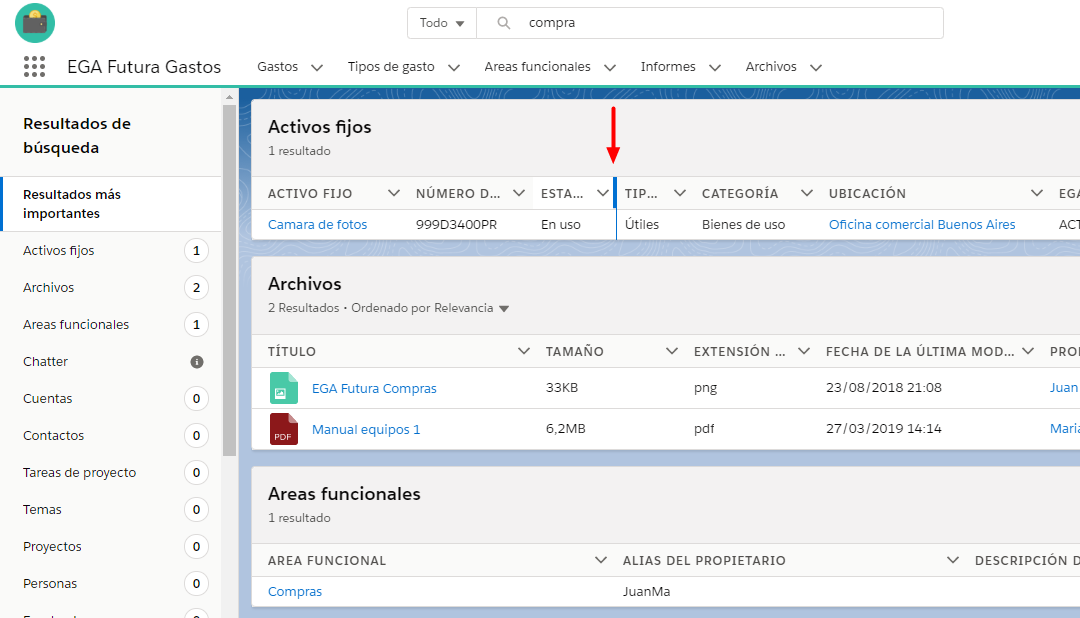This screenshot has width=1080, height=618.
Task: Open the App Launcher grid icon
Action: pyautogui.click(x=34, y=67)
